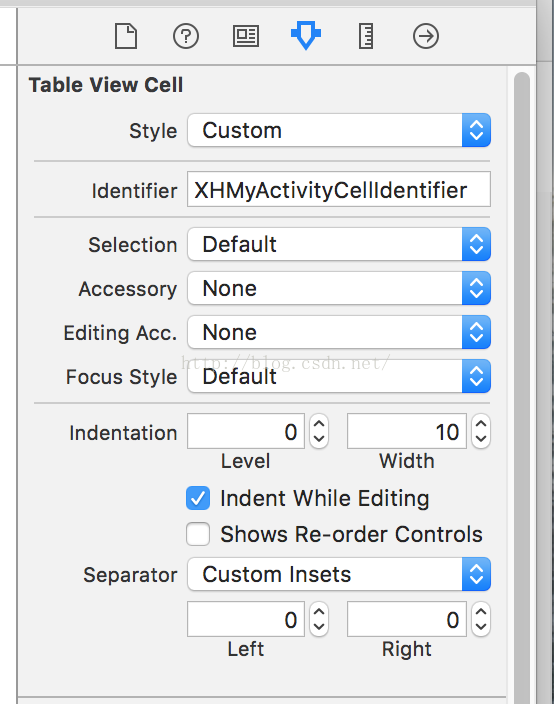Viewport: 554px width, 704px height.
Task: Open the Selection dropdown
Action: coord(339,244)
